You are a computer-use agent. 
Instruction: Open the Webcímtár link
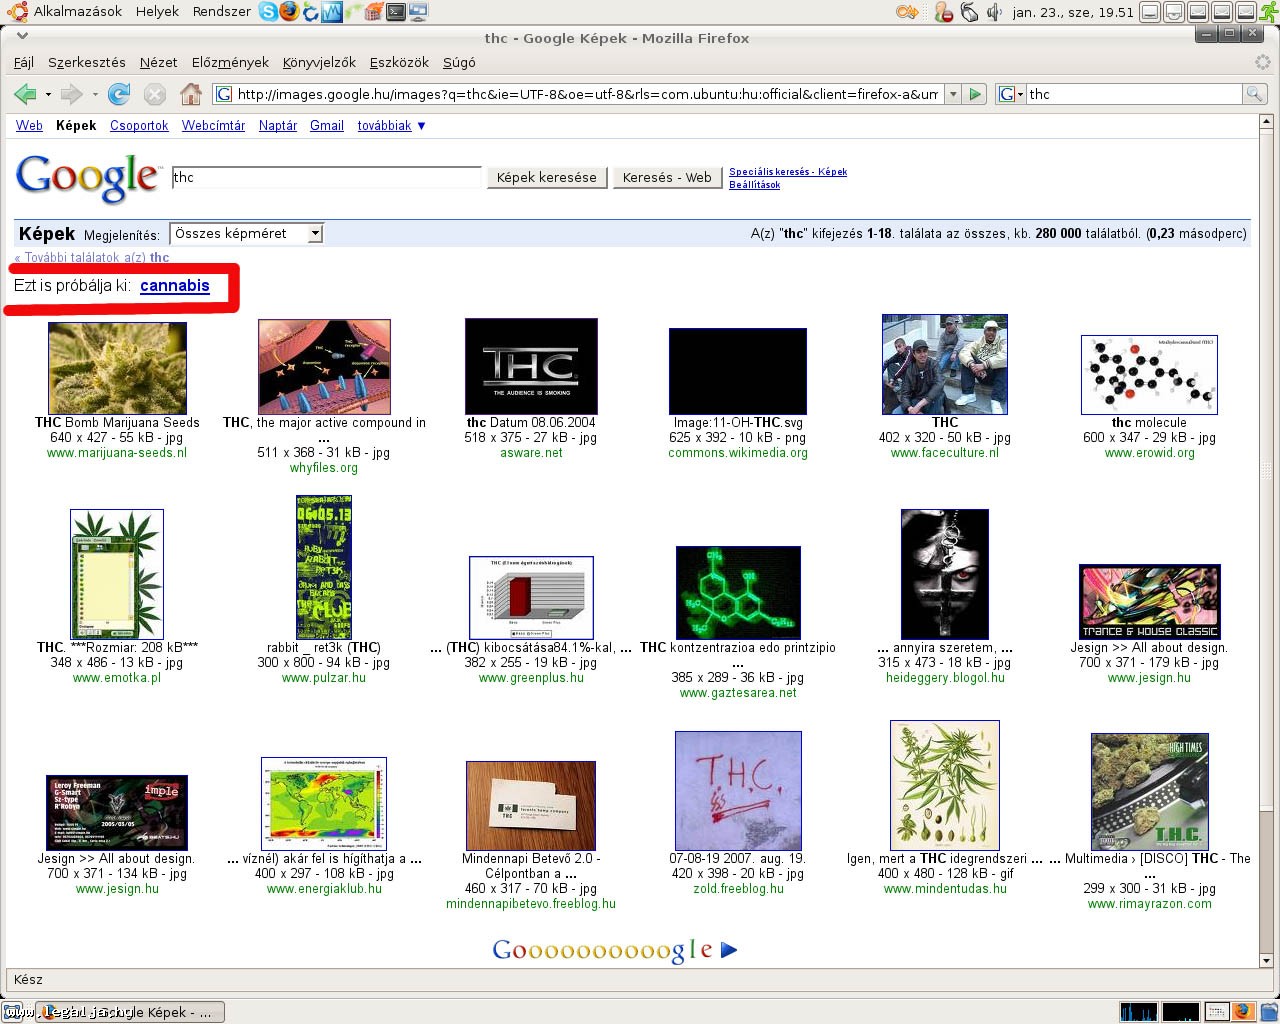click(x=213, y=126)
